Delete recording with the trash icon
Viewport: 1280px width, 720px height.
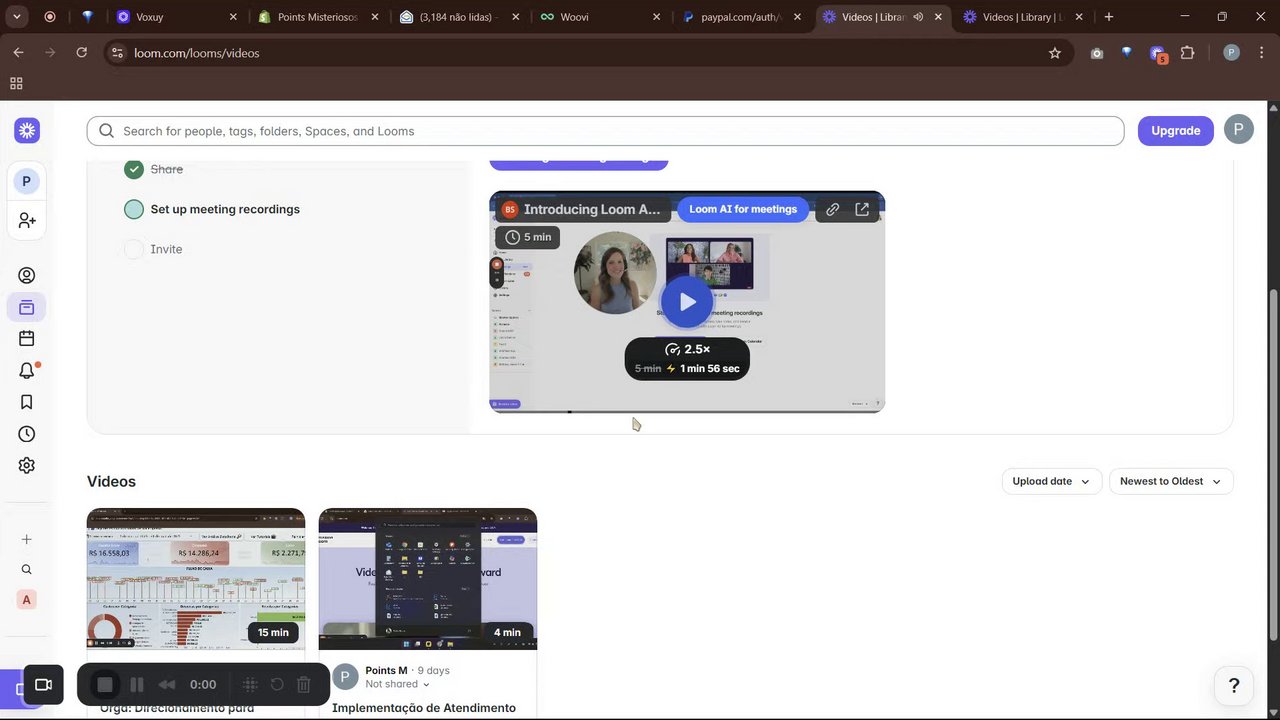click(304, 685)
